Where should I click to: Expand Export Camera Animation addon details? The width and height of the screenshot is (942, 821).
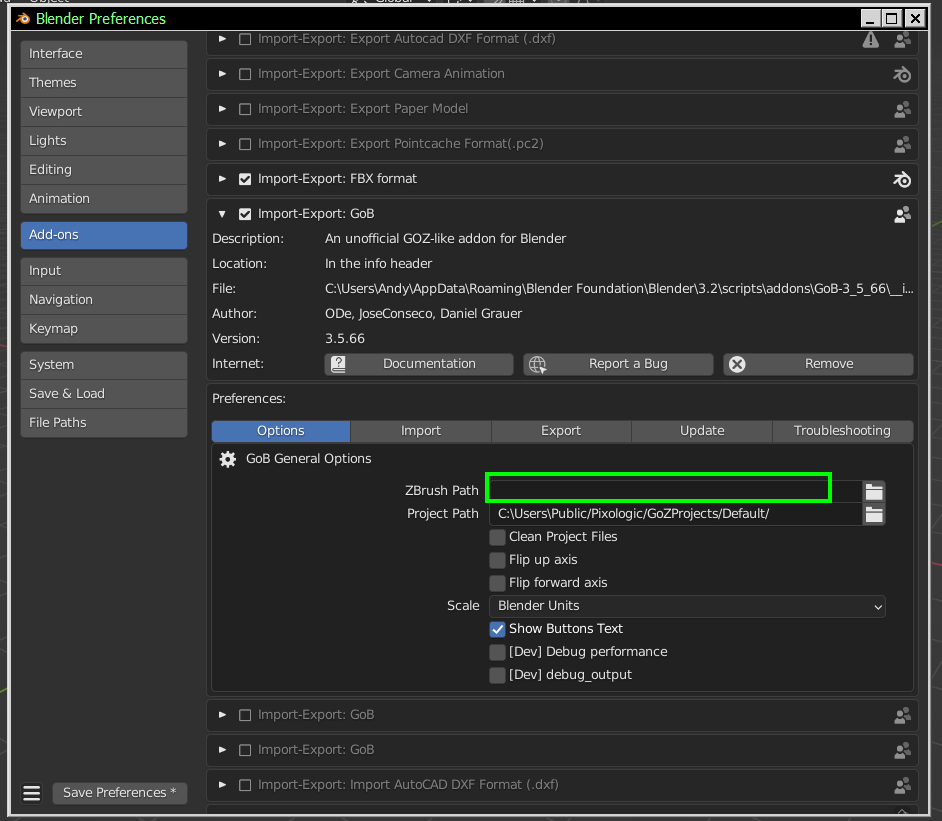(x=222, y=74)
